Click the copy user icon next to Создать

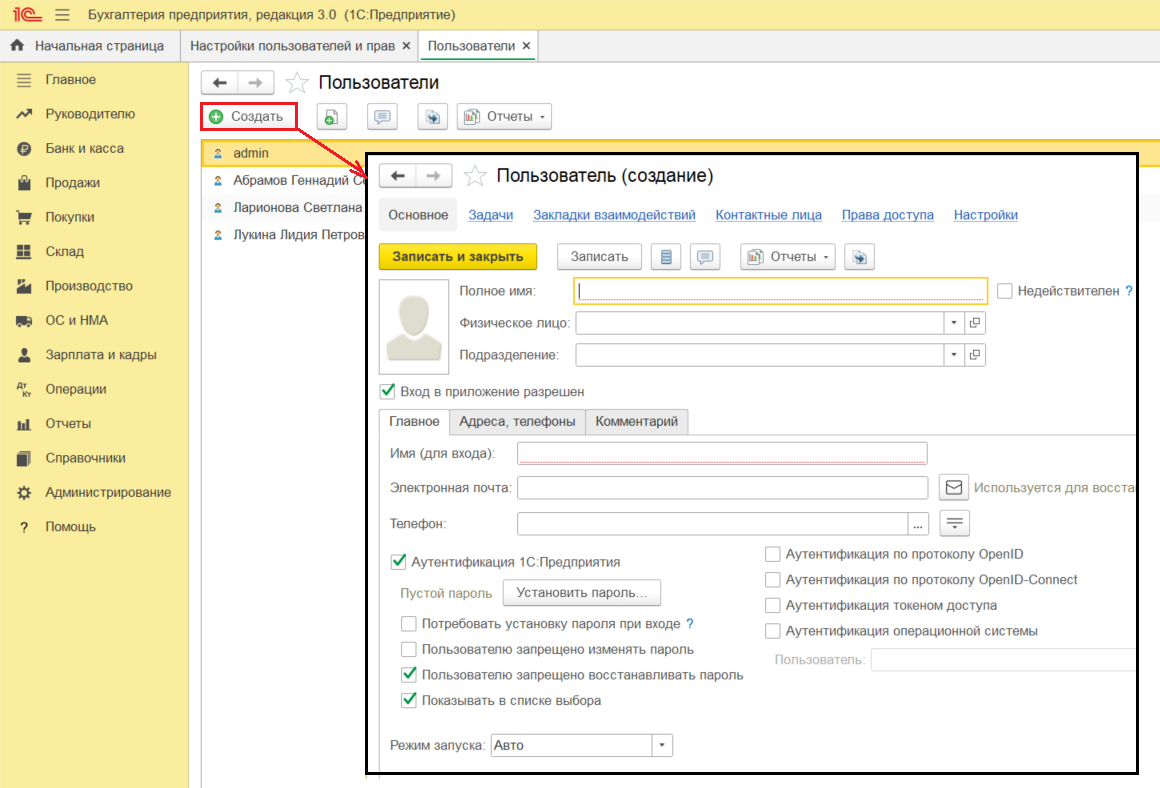pyautogui.click(x=332, y=117)
